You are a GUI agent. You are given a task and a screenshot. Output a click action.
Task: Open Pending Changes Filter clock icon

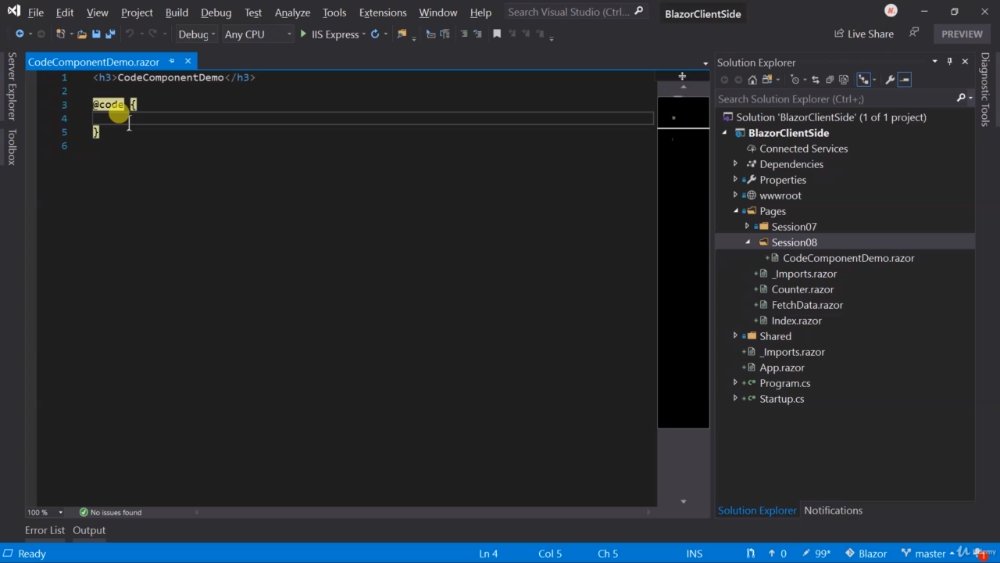[795, 80]
